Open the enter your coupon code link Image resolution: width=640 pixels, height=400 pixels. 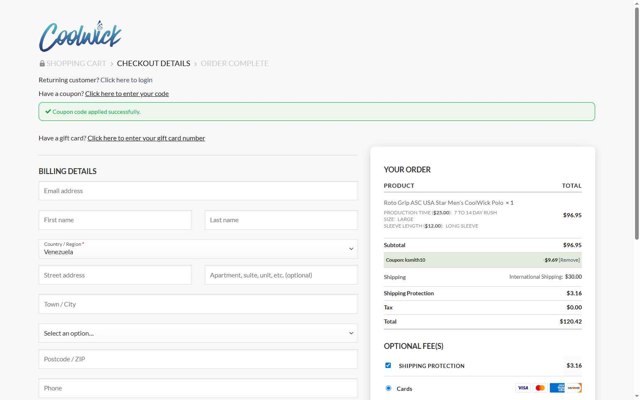(x=127, y=93)
